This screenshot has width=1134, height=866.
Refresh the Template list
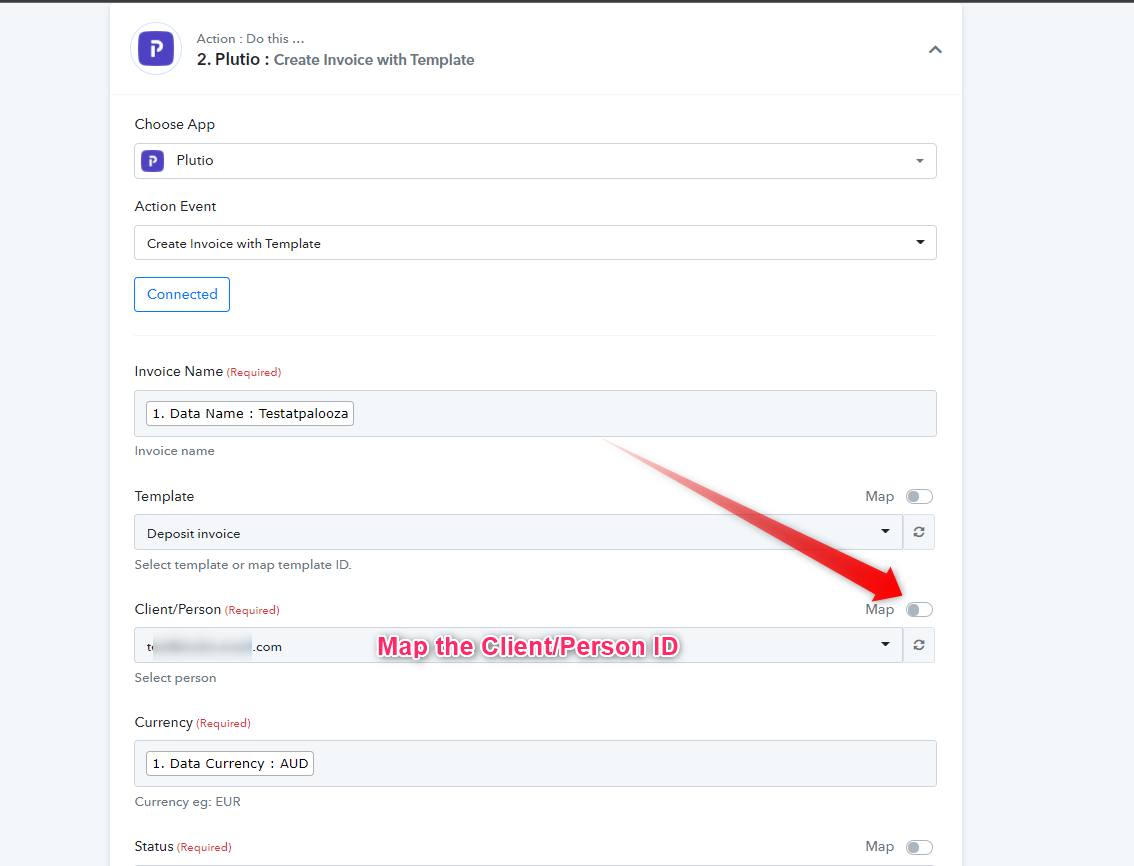tap(919, 532)
